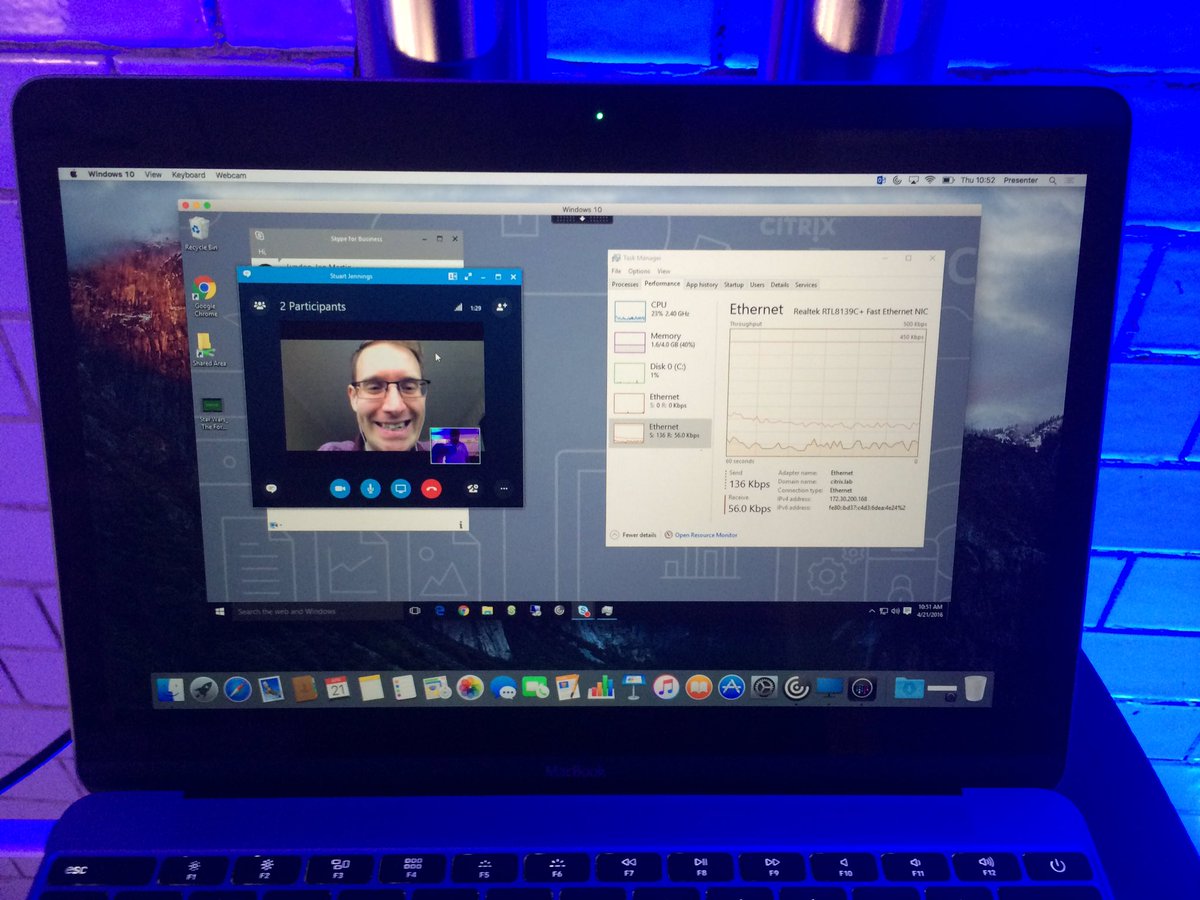
Task: Mute the microphone in the call
Action: 372,489
